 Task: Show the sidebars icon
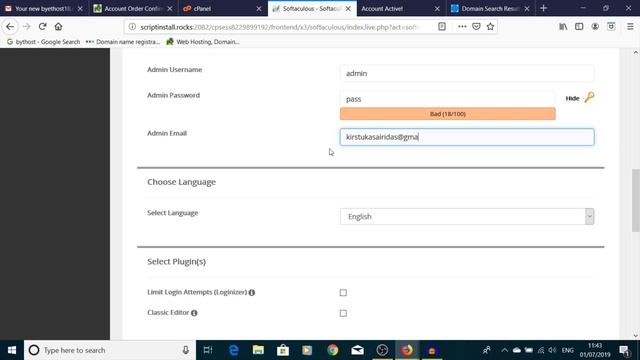click(x=579, y=27)
